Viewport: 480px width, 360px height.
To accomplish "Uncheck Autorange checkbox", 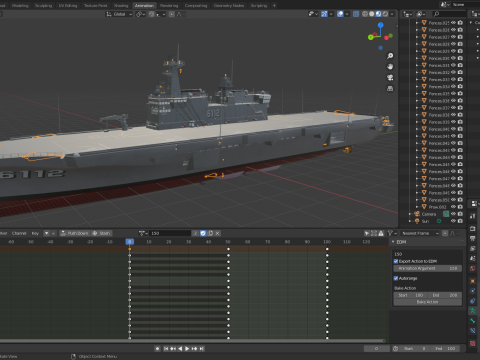I will click(x=396, y=278).
